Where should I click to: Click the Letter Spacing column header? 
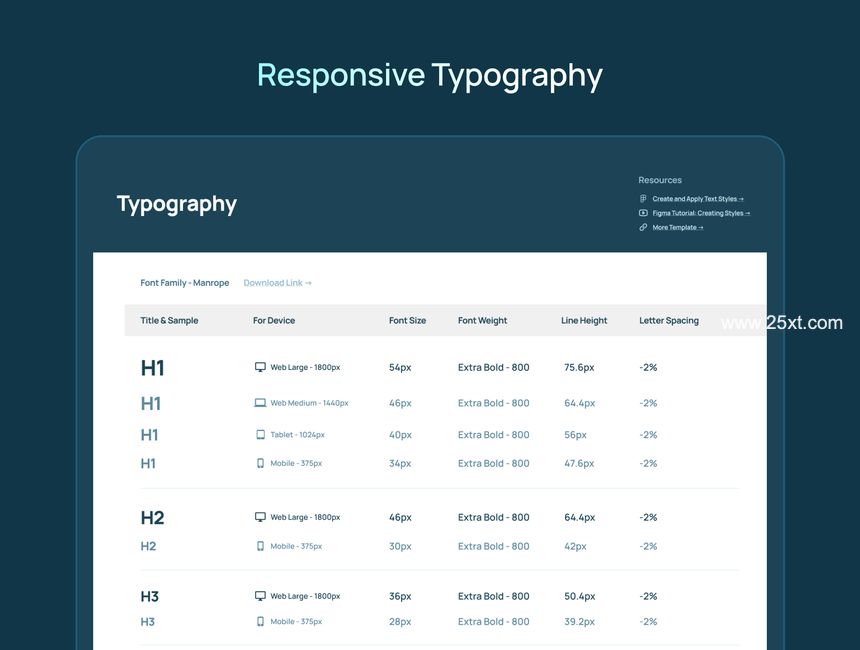pyautogui.click(x=669, y=320)
